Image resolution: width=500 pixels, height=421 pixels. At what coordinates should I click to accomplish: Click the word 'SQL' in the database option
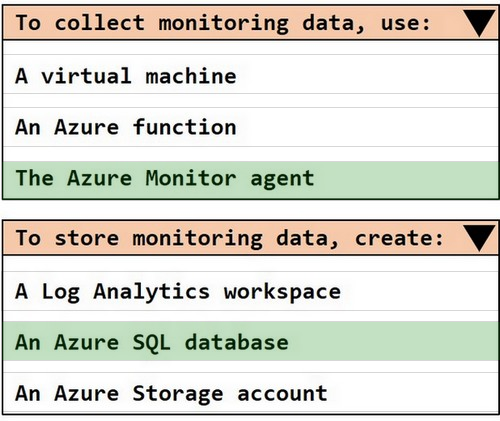152,343
